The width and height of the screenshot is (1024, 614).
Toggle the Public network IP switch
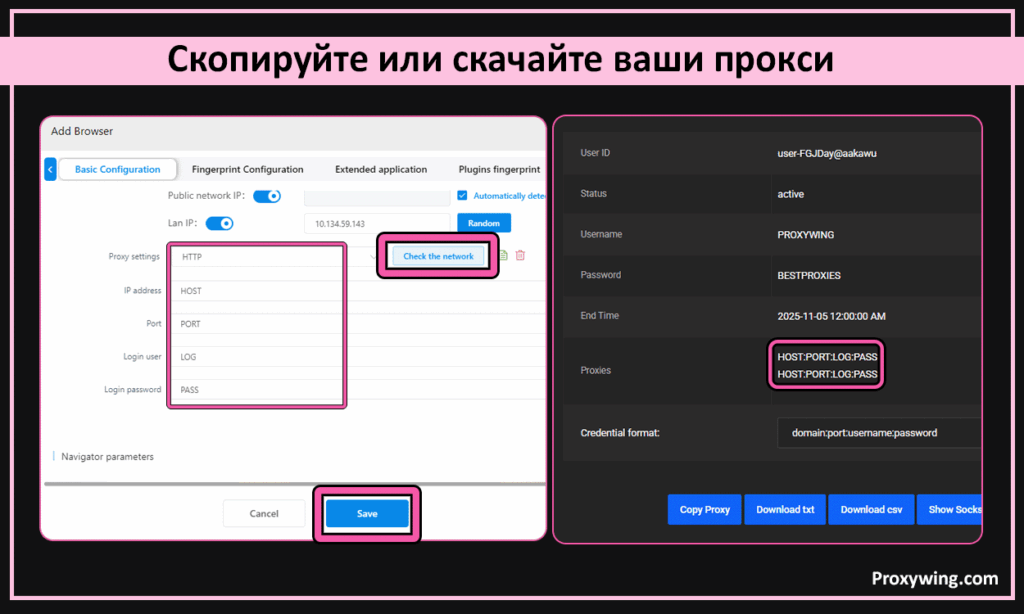tap(266, 196)
